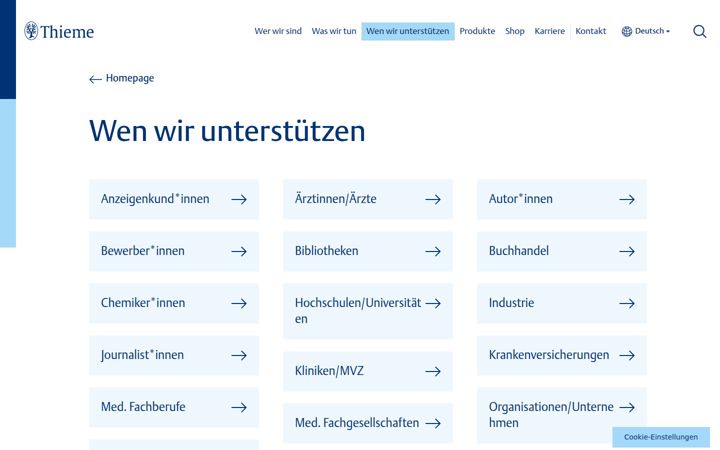Open the Was wir tun menu
This screenshot has height=450, width=720.
pyautogui.click(x=334, y=31)
